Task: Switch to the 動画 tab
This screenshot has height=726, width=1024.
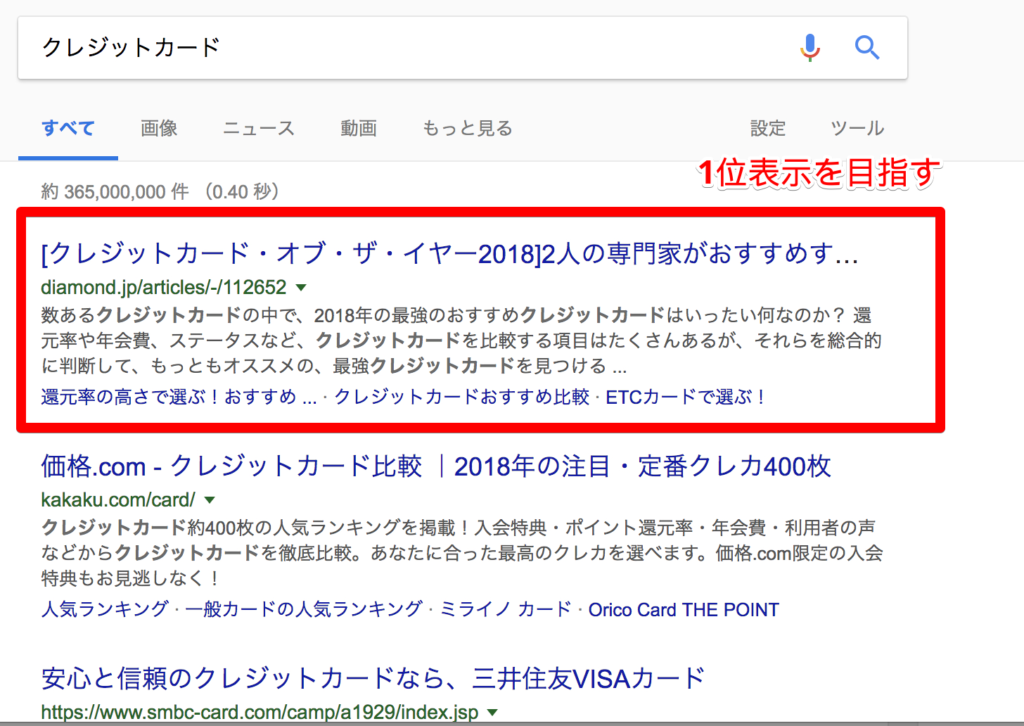Action: click(359, 128)
